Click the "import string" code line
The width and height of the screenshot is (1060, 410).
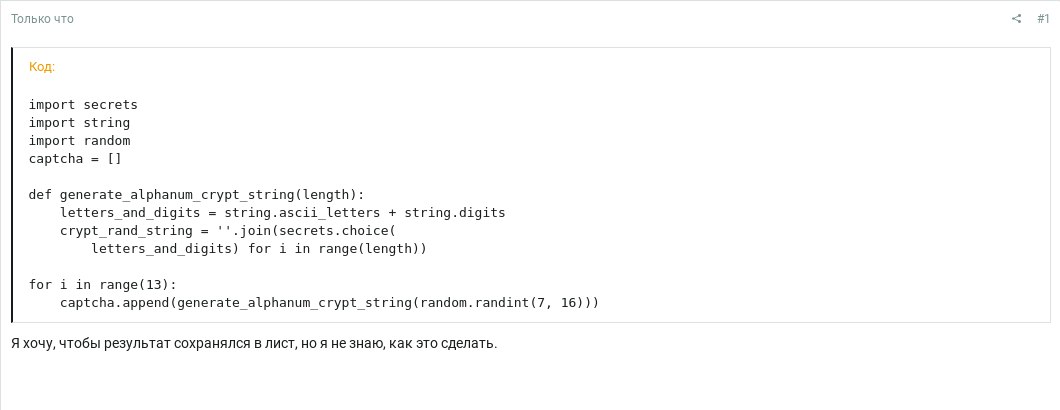tap(79, 123)
